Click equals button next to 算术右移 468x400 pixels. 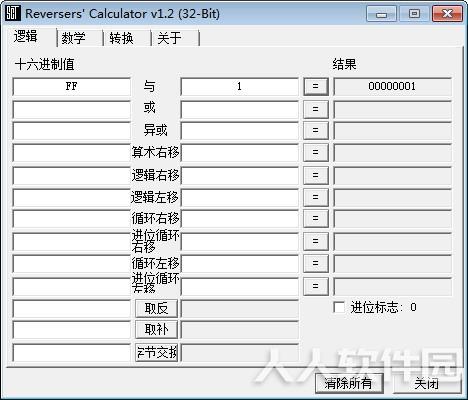[x=315, y=152]
